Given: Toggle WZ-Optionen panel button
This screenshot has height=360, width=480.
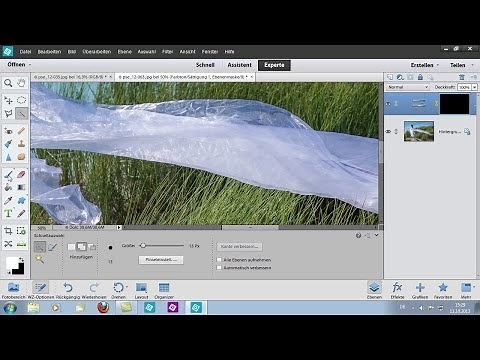Looking at the screenshot, I should pyautogui.click(x=40, y=290).
